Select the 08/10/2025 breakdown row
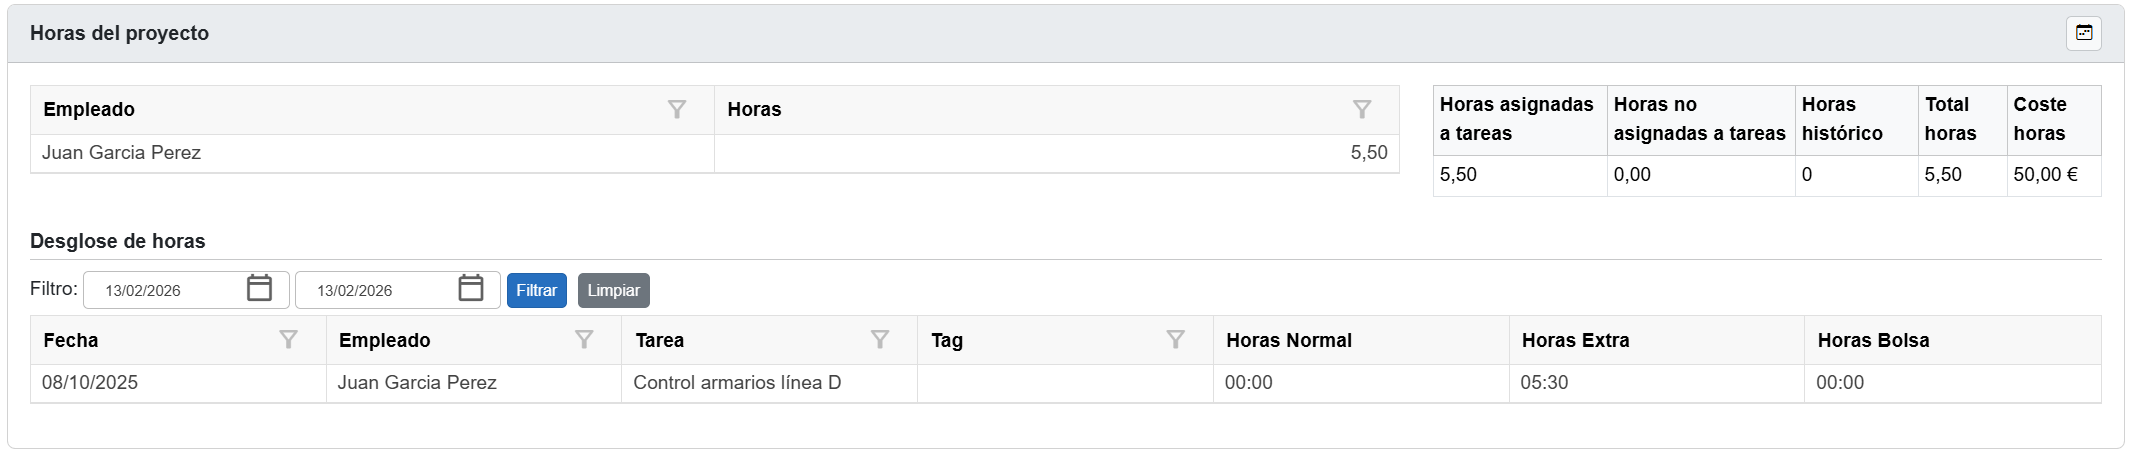Image resolution: width=2133 pixels, height=455 pixels. [90, 383]
